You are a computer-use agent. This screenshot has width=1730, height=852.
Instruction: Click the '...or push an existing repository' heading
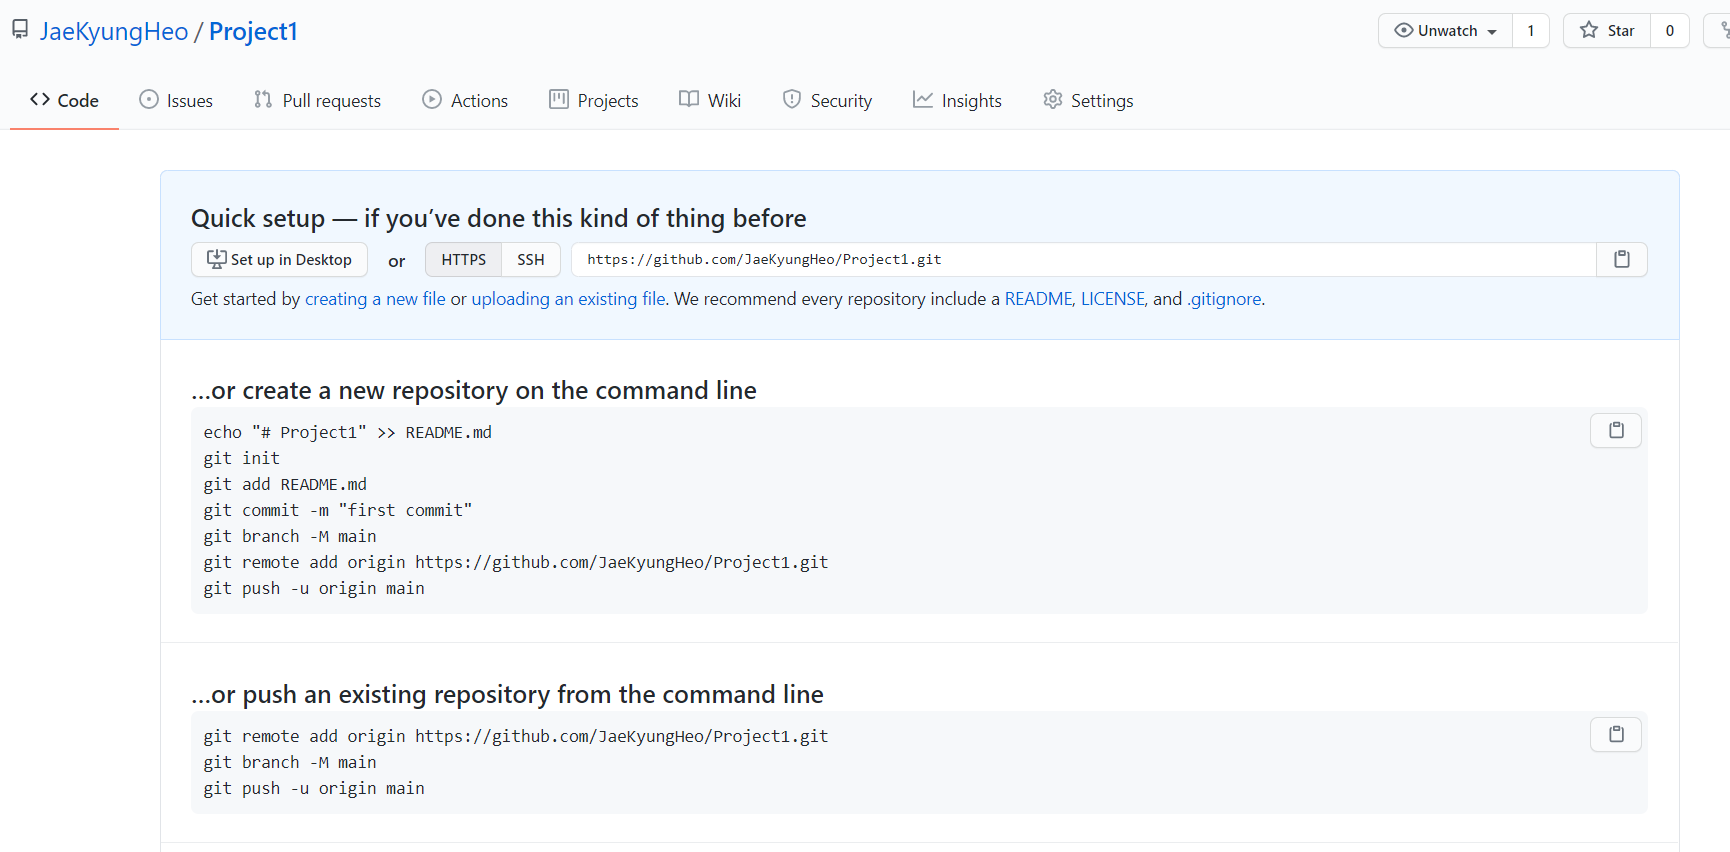(507, 694)
